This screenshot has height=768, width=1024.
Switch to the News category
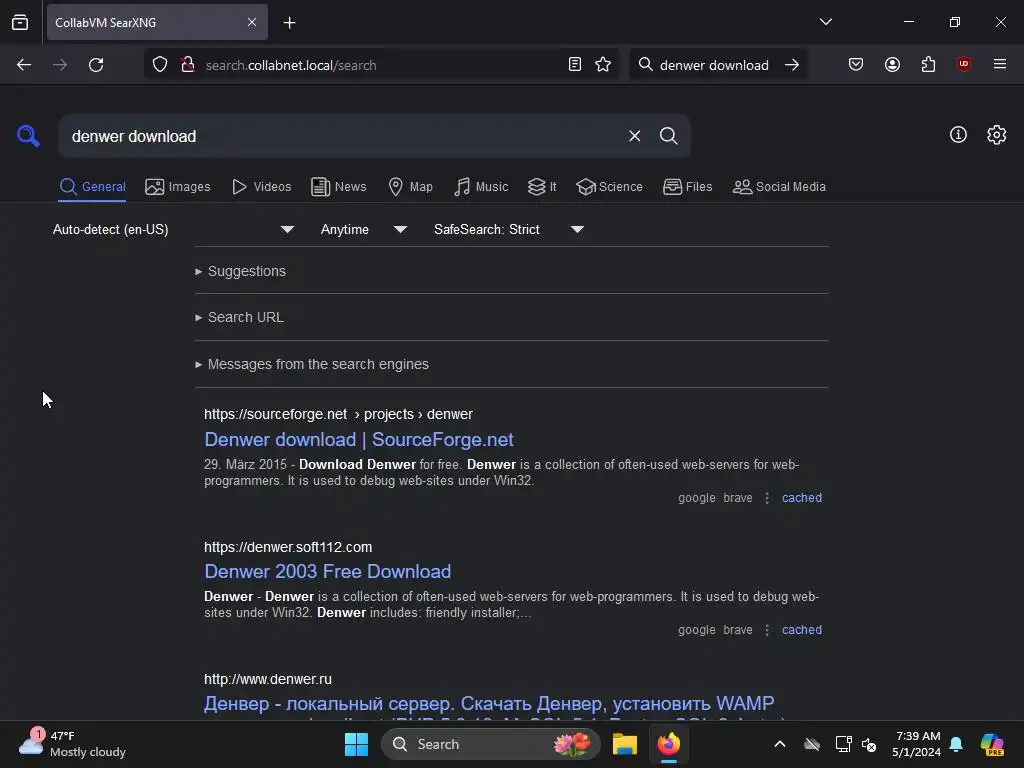tap(338, 187)
